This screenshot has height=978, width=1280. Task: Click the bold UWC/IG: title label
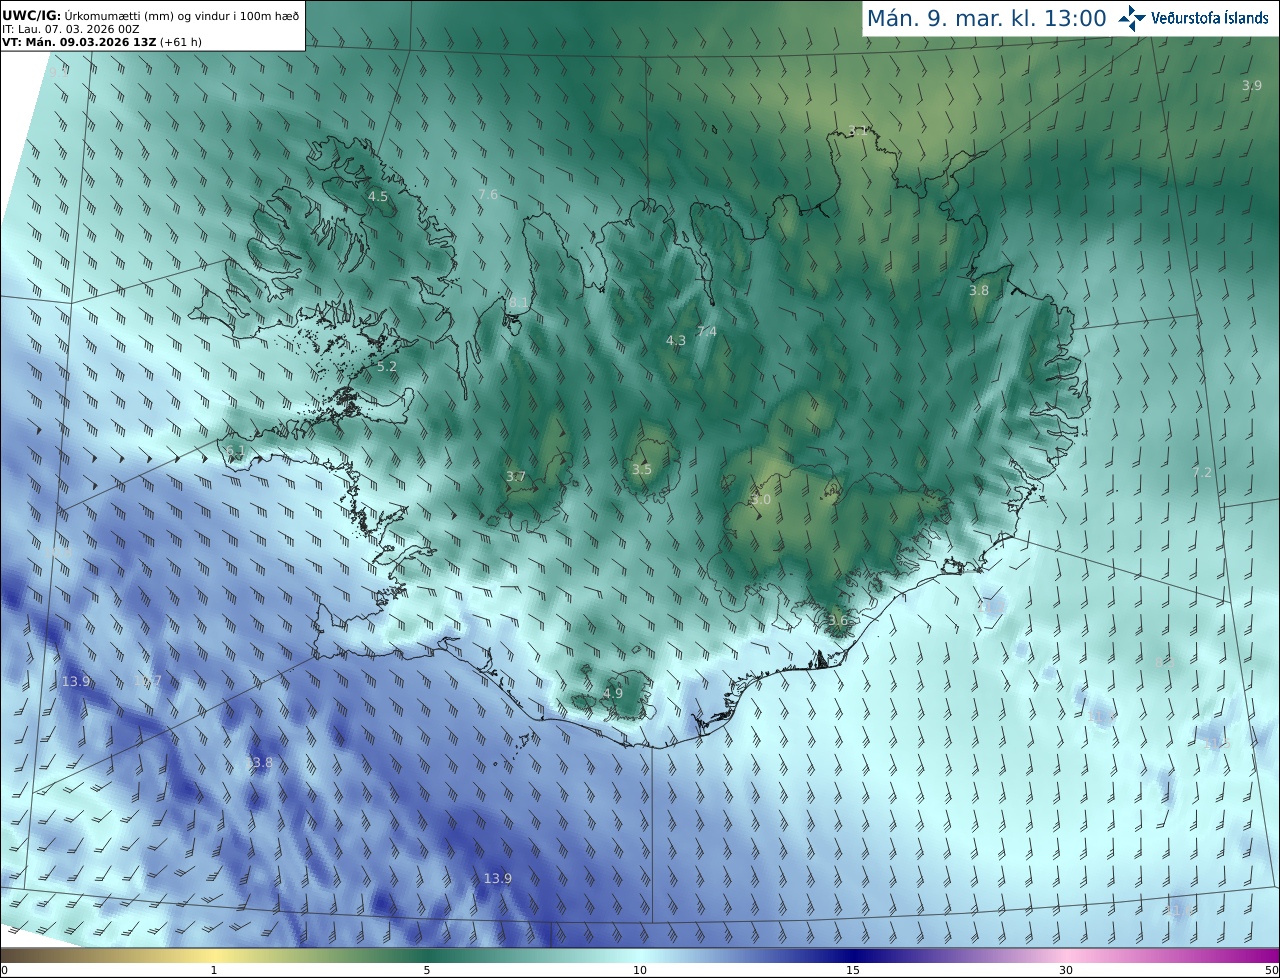[x=32, y=15]
